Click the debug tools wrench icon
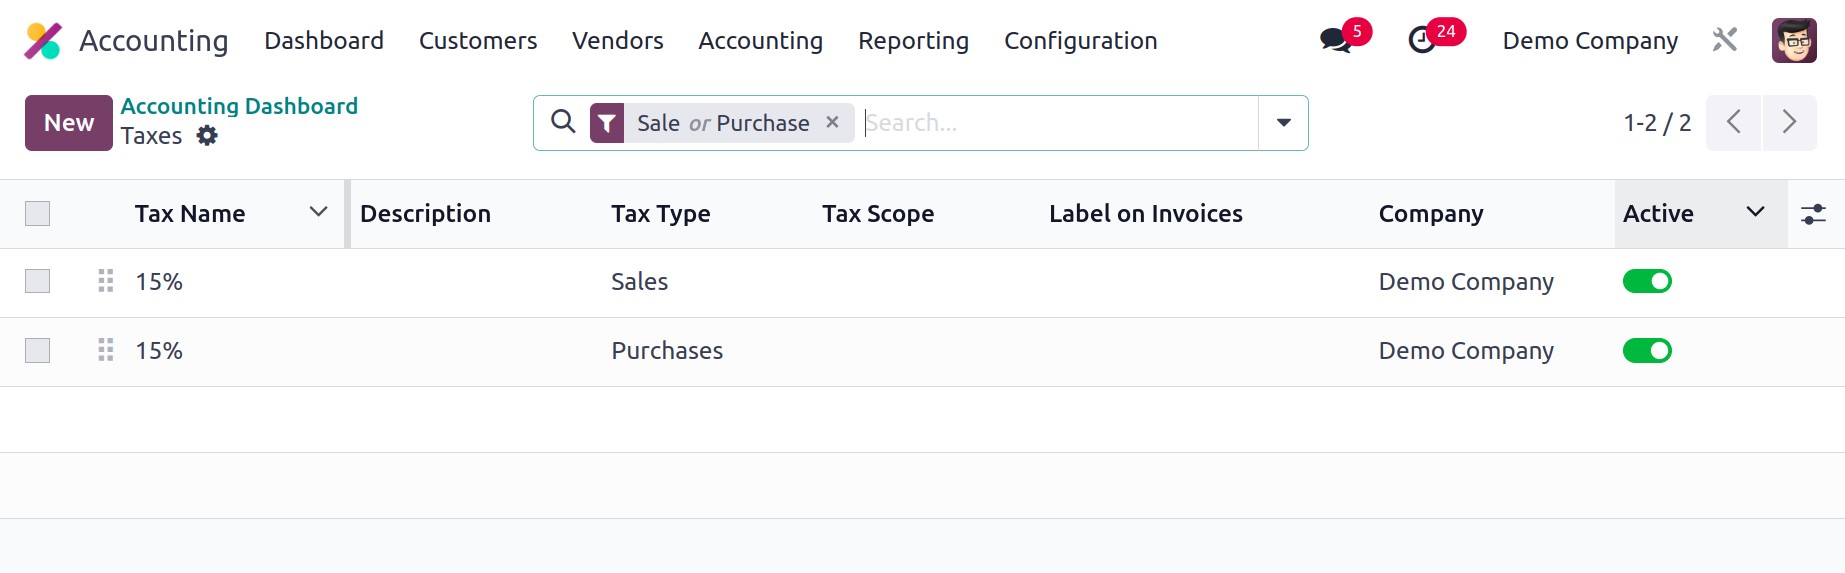 [x=1725, y=40]
